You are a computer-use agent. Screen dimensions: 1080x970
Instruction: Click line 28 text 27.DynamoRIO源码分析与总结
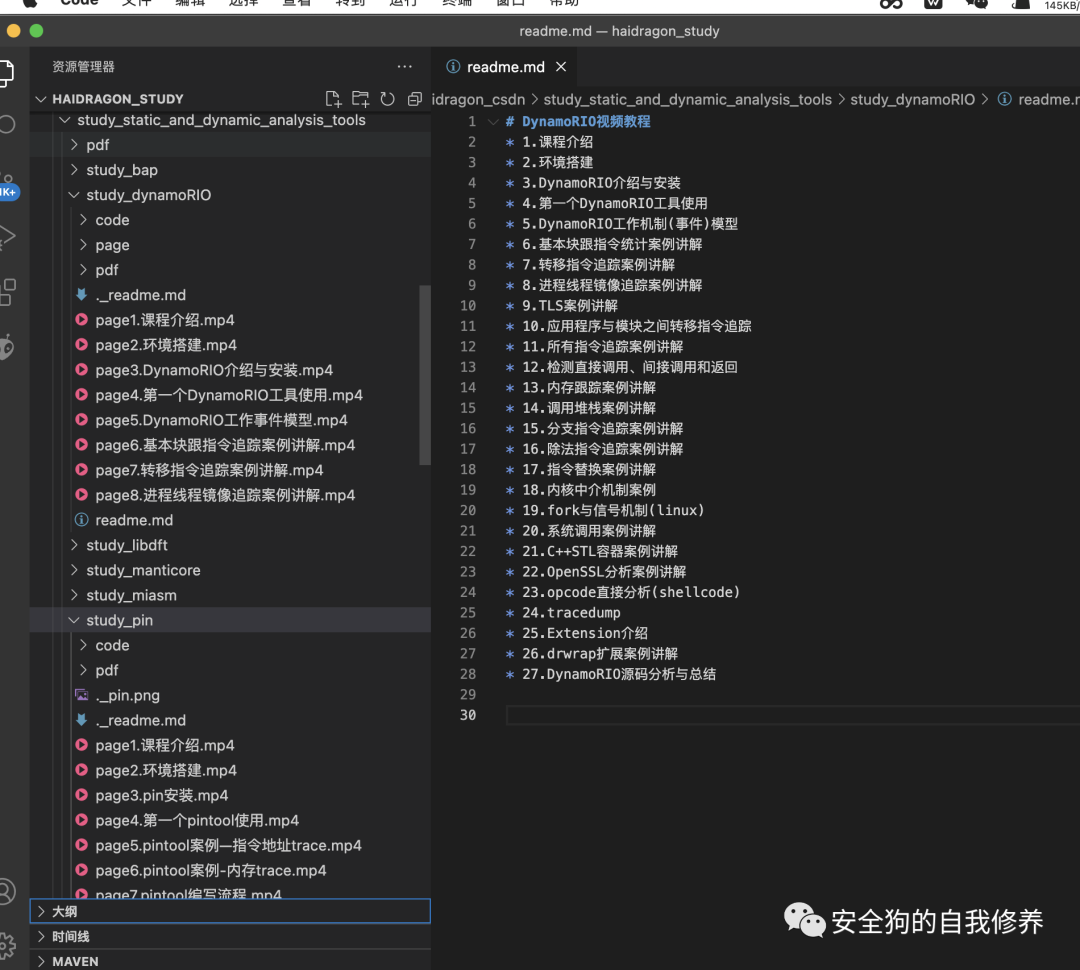point(619,674)
